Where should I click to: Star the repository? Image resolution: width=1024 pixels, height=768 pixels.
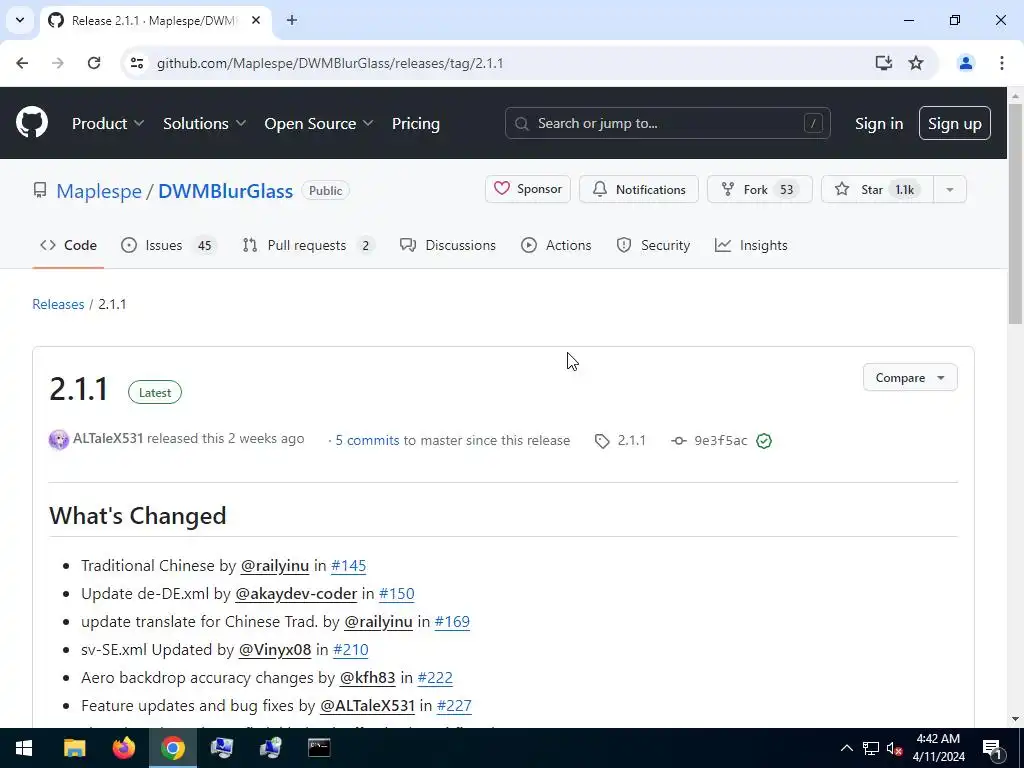click(x=877, y=189)
